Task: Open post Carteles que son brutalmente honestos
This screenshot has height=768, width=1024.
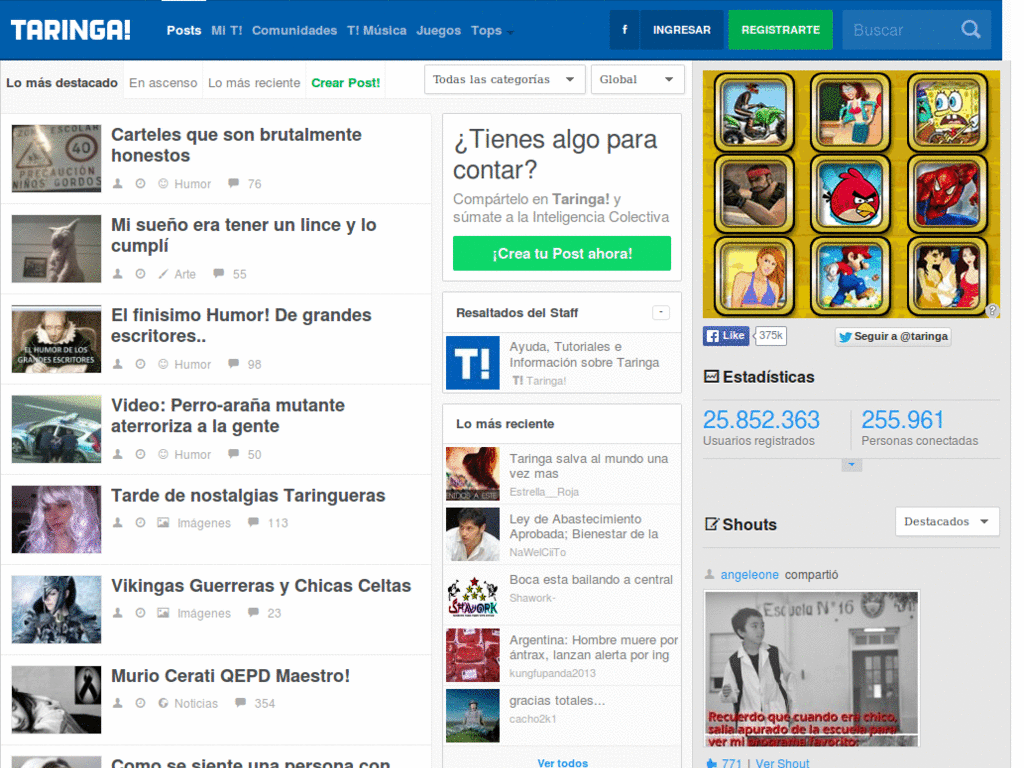Action: pos(236,145)
